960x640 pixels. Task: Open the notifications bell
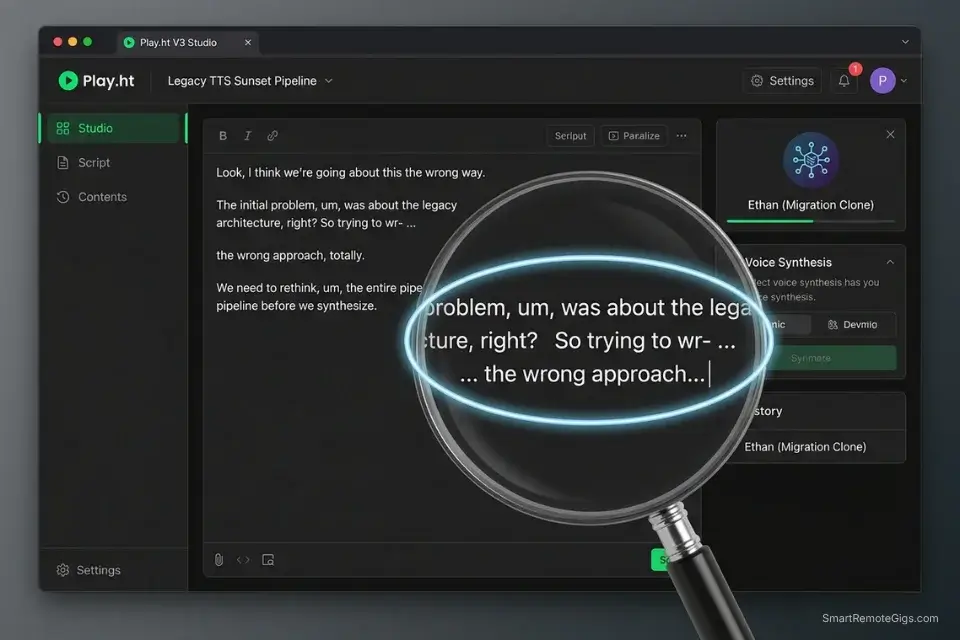click(844, 81)
